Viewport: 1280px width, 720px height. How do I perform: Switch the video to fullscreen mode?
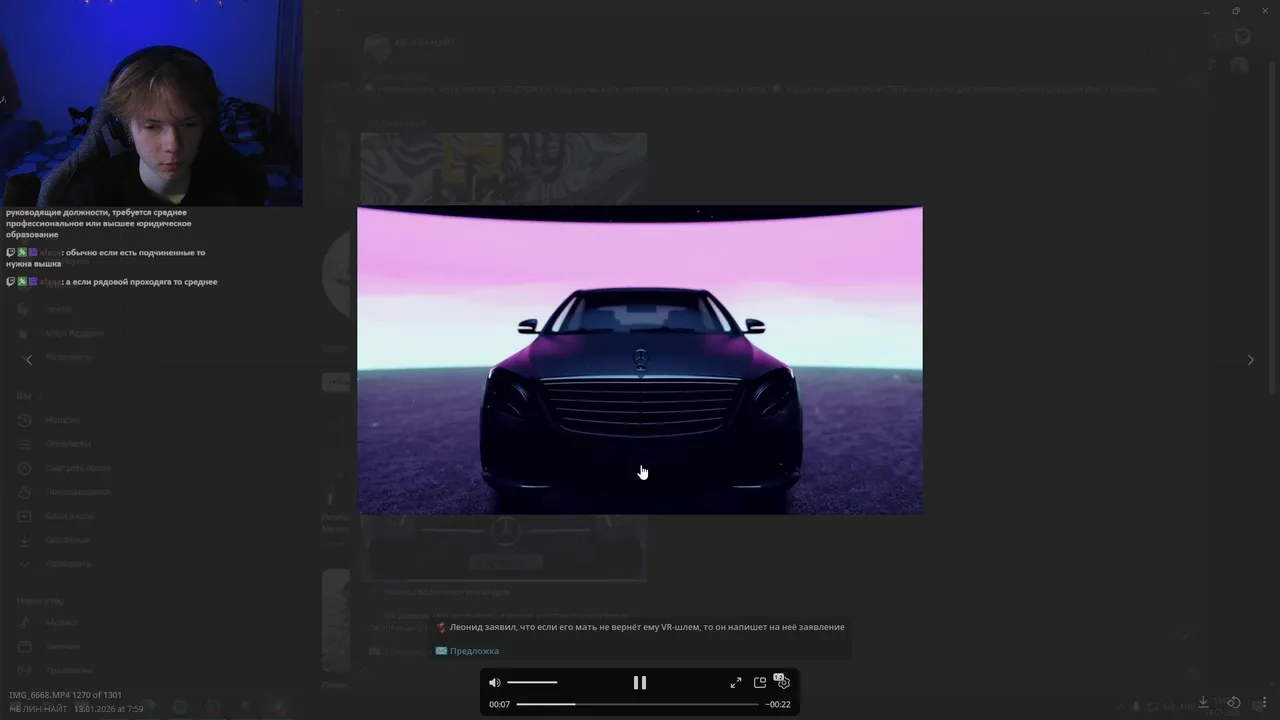(736, 683)
